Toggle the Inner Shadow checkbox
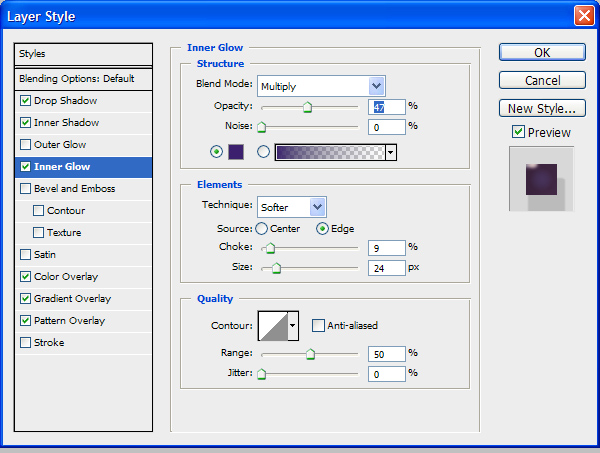600x453 pixels. (x=25, y=122)
